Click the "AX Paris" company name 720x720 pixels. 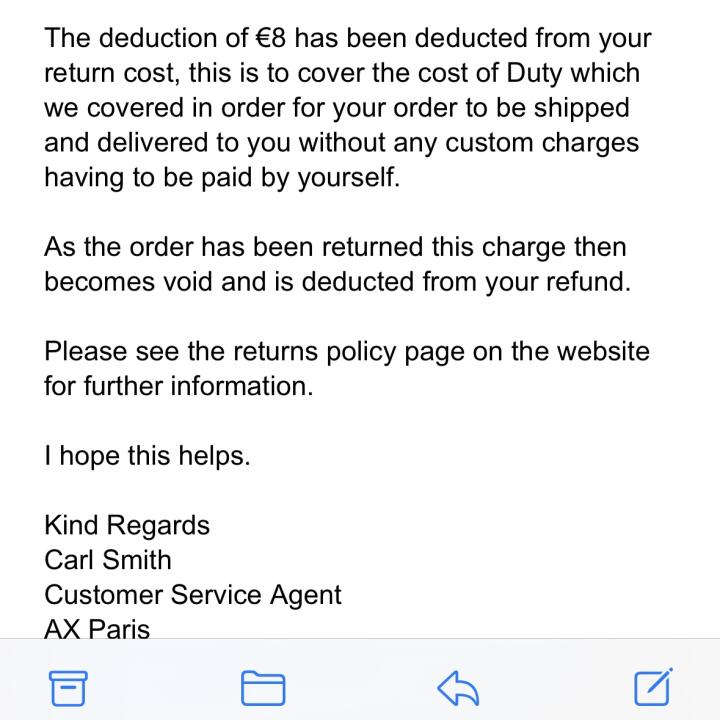pyautogui.click(x=97, y=628)
